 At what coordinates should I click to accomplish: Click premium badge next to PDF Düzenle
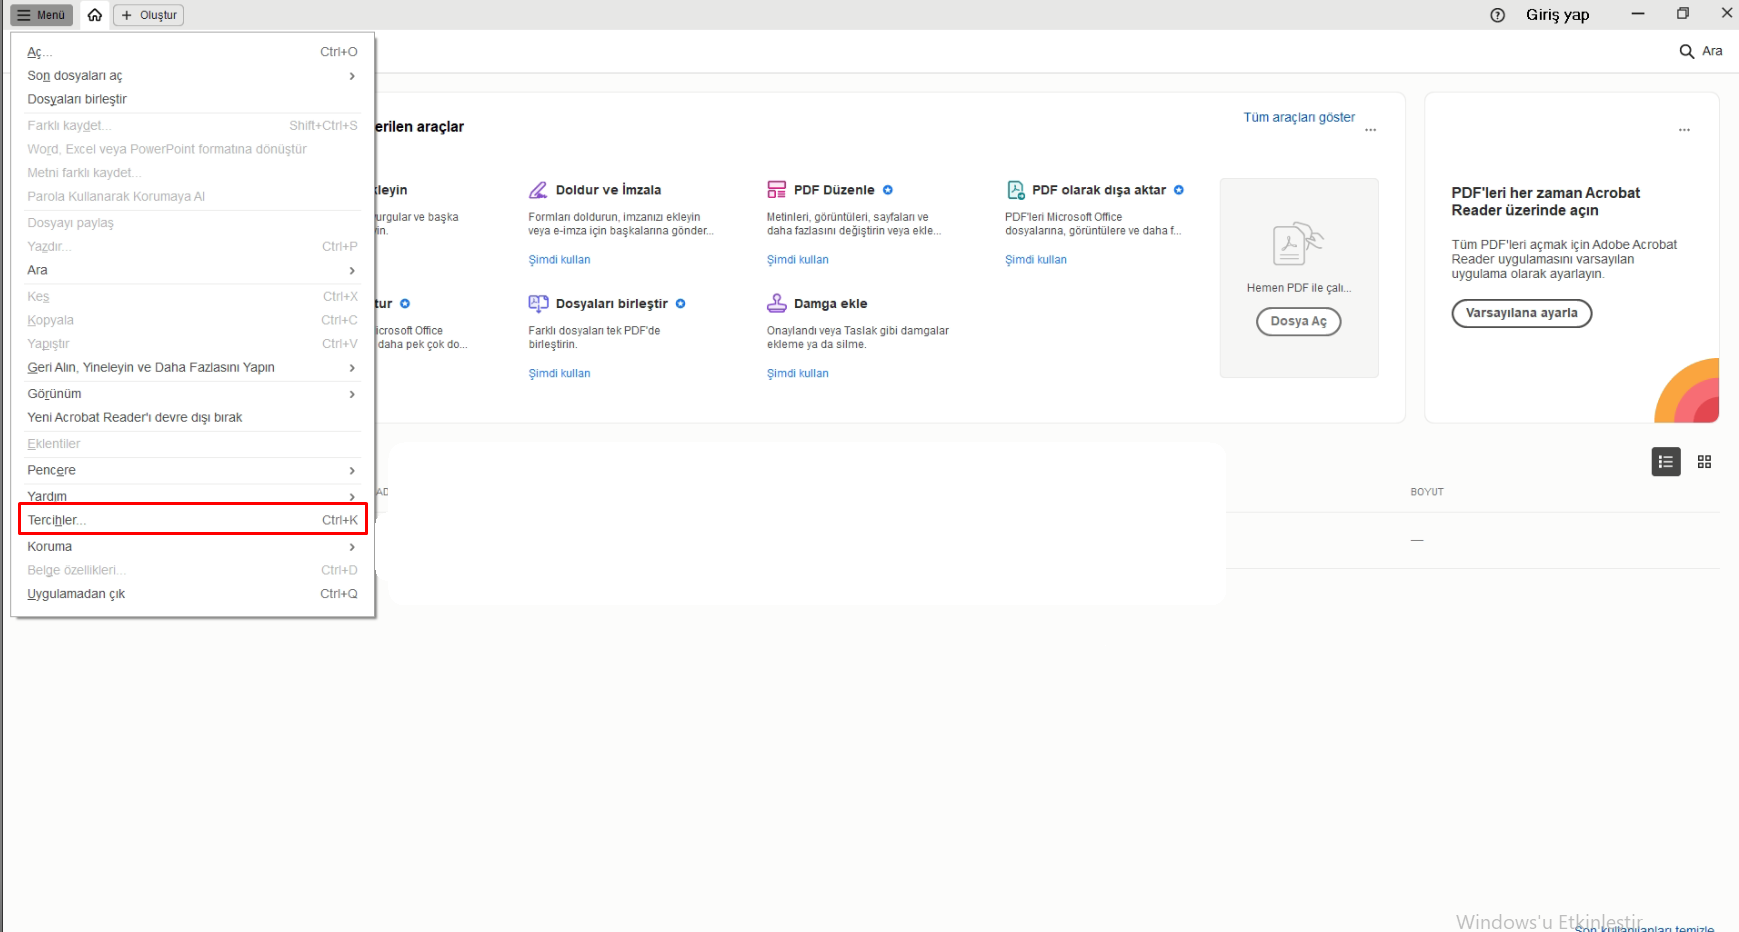pos(888,190)
